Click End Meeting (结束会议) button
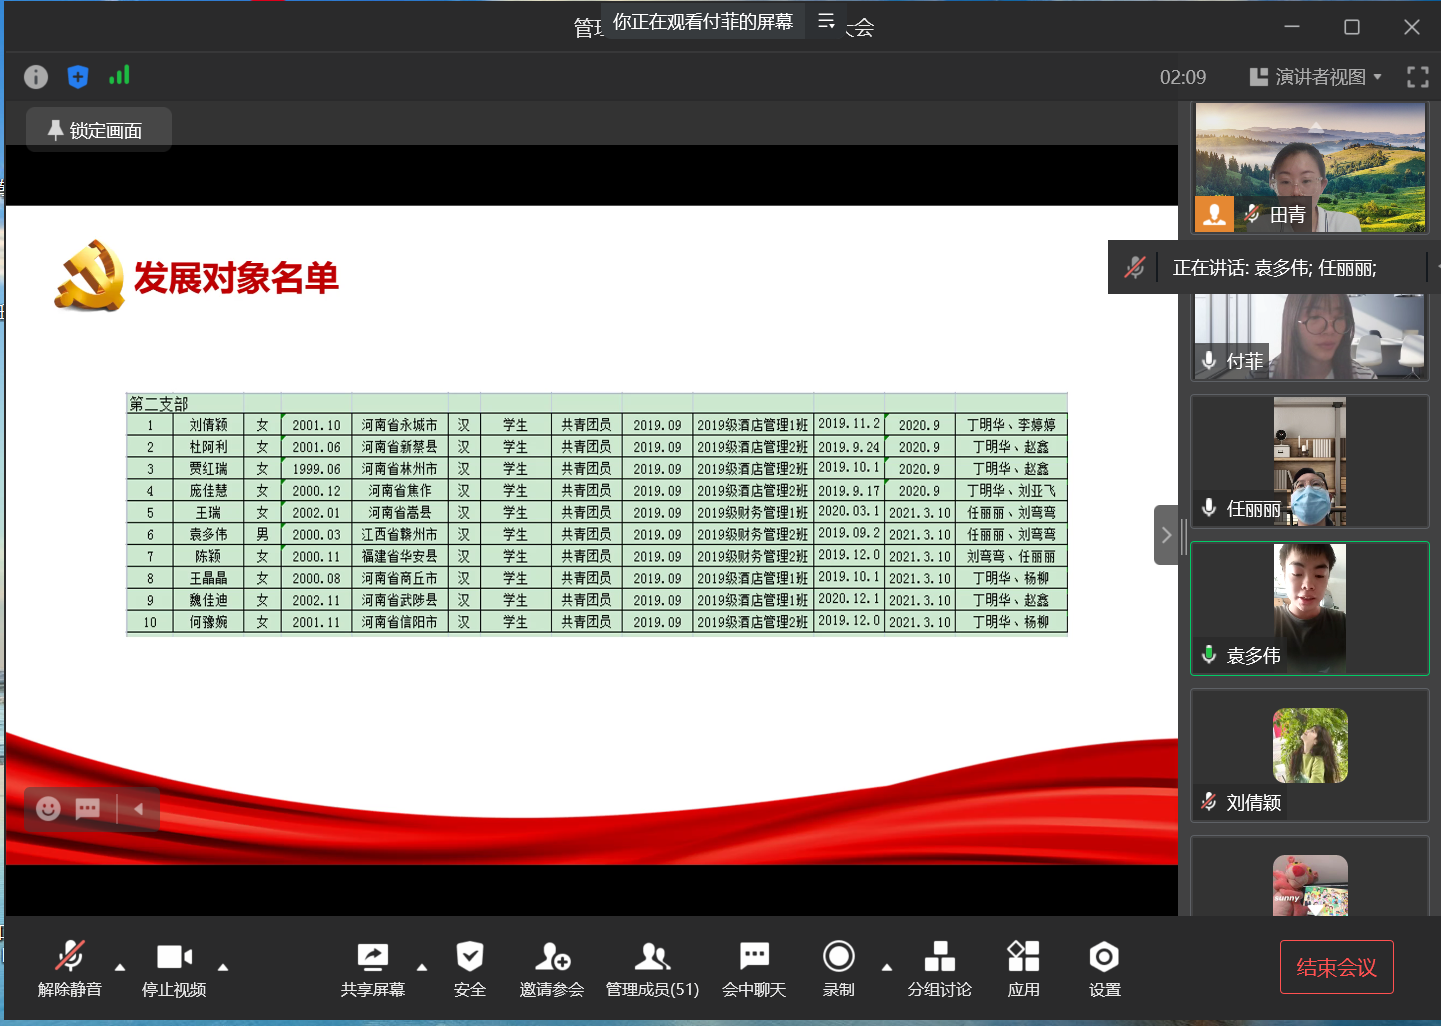1441x1026 pixels. (1336, 967)
